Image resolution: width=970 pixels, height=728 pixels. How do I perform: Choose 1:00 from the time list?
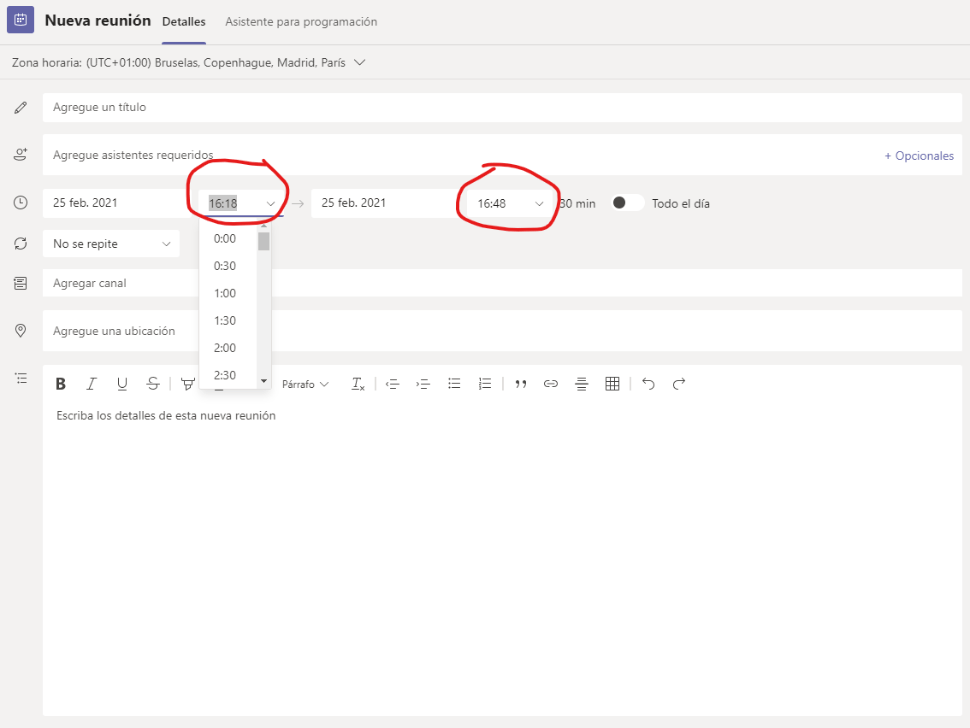[x=227, y=293]
